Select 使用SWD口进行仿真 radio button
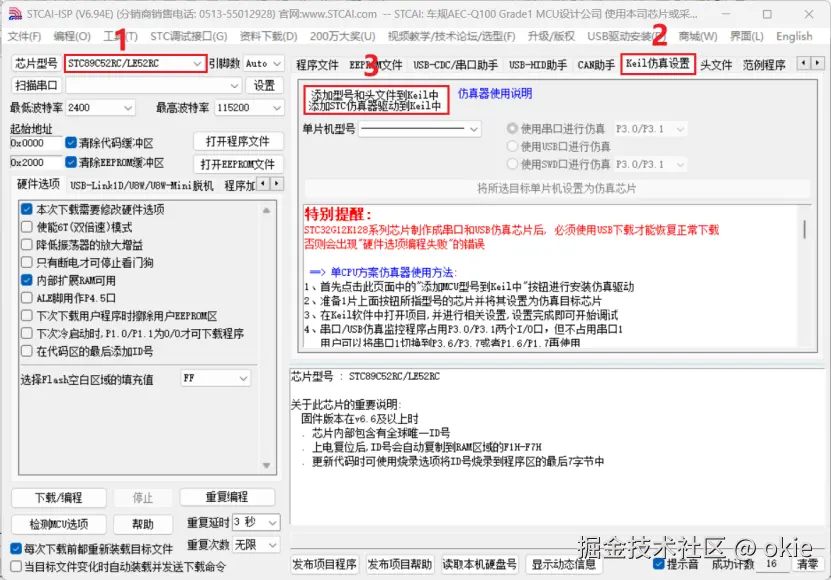 pyautogui.click(x=512, y=164)
